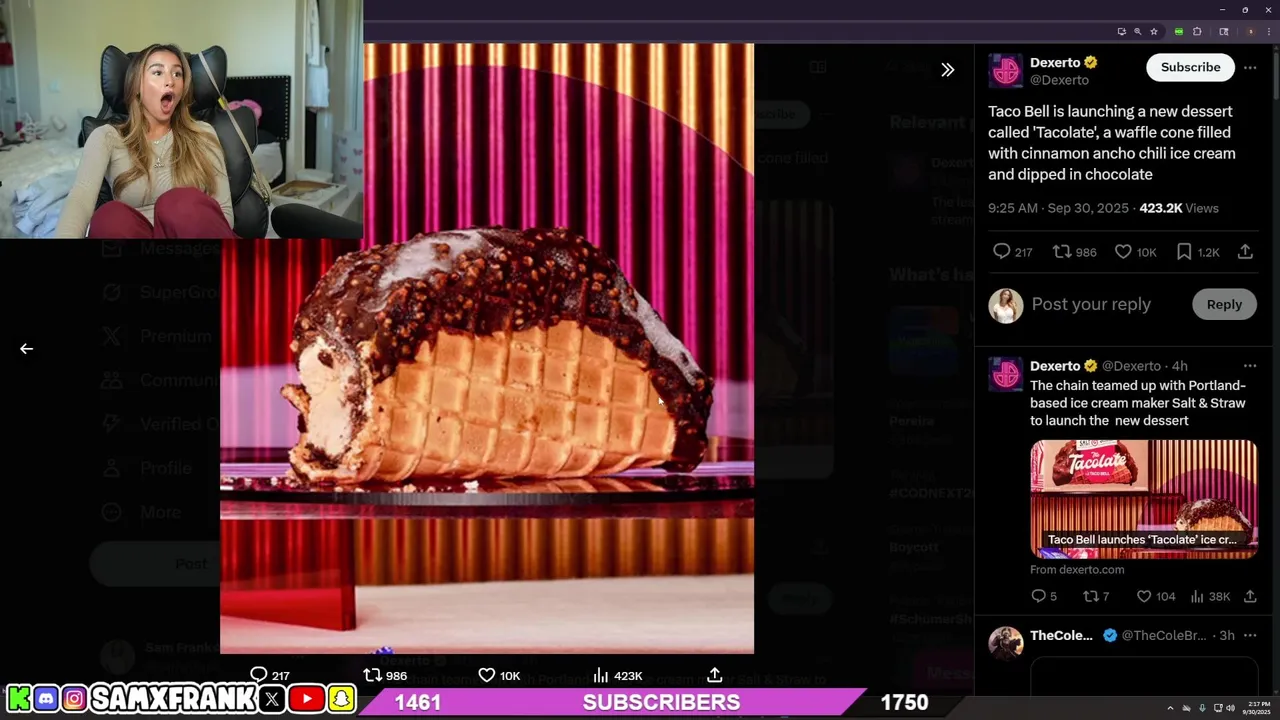Open more options on Dexerto's 4h reply
Viewport: 1280px width, 720px height.
1250,366
